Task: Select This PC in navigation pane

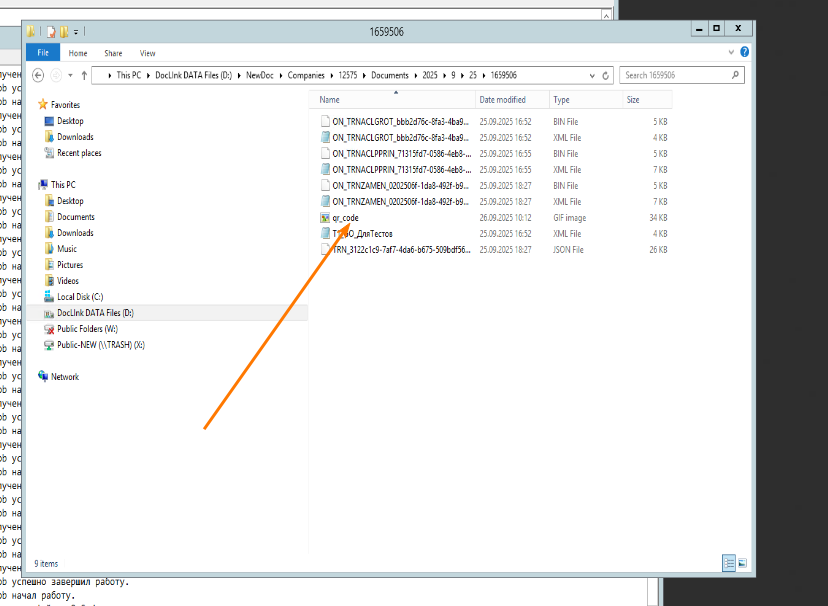Action: 63,185
